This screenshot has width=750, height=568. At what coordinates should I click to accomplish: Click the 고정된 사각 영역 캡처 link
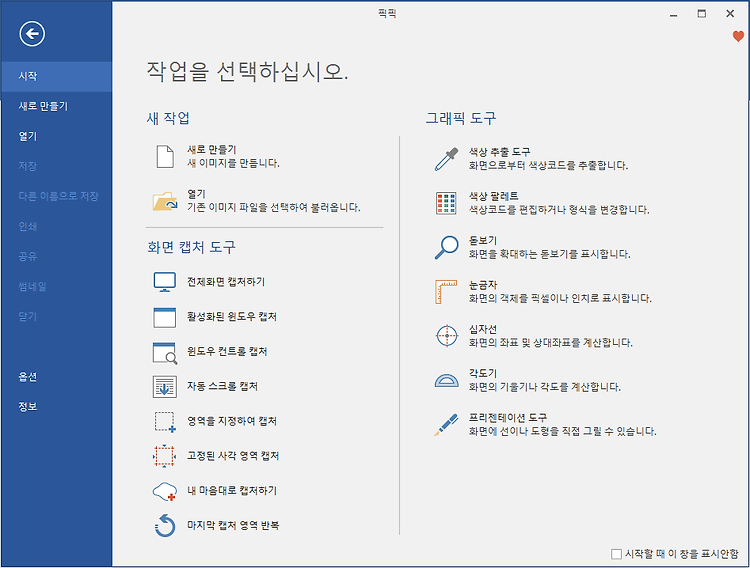(x=233, y=456)
